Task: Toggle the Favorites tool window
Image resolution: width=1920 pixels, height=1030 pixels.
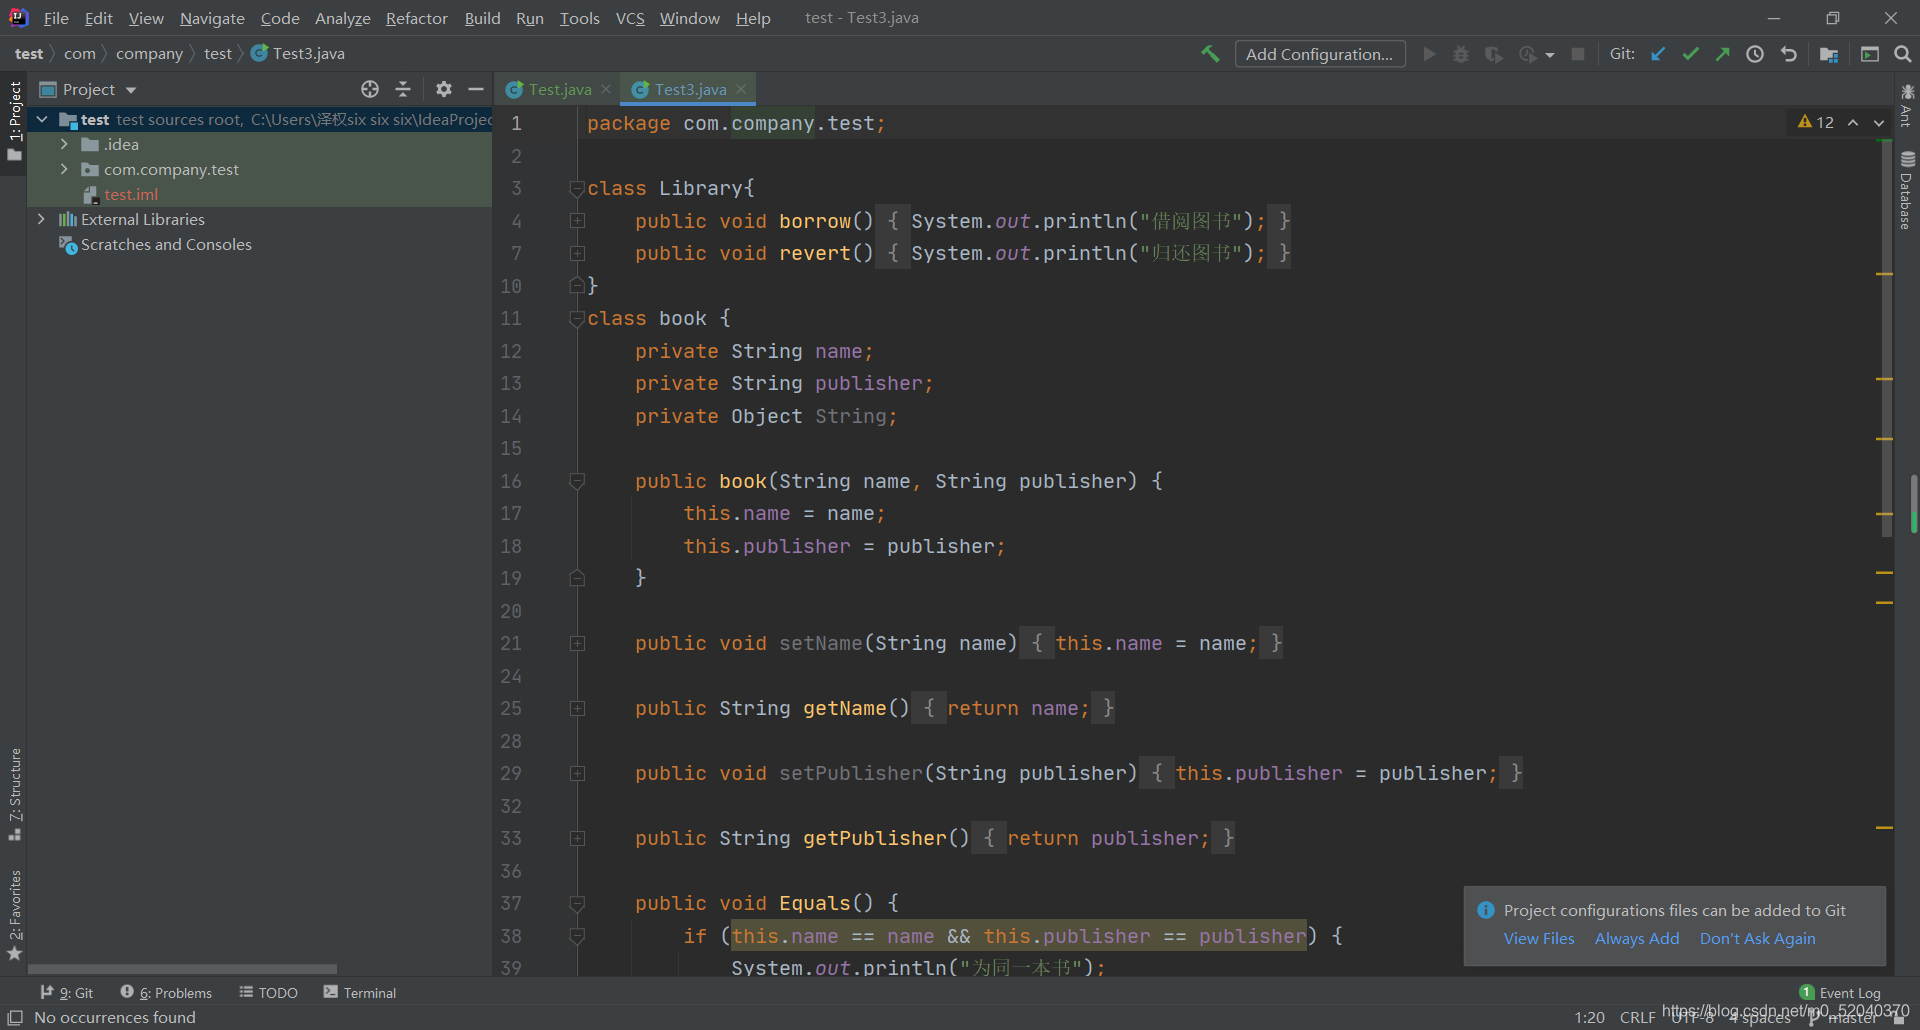Action: [x=14, y=913]
